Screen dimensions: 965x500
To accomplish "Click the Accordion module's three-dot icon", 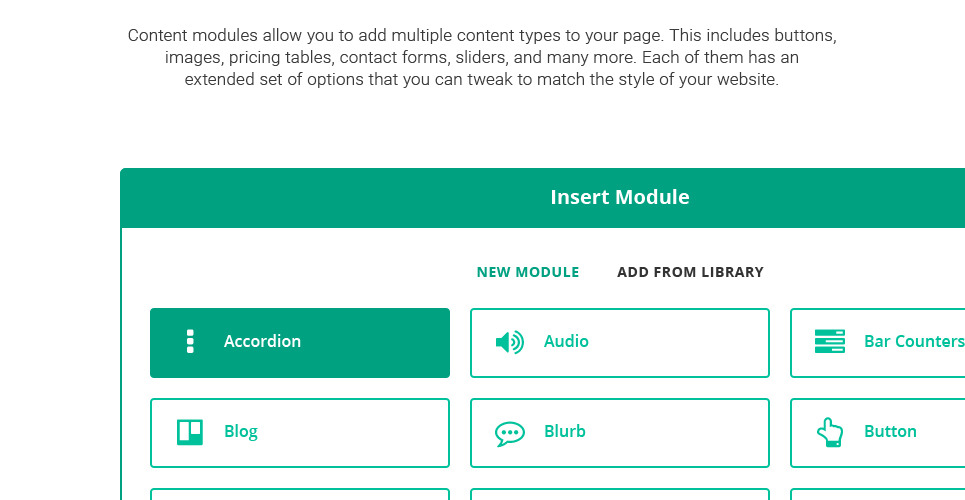I will tap(190, 342).
